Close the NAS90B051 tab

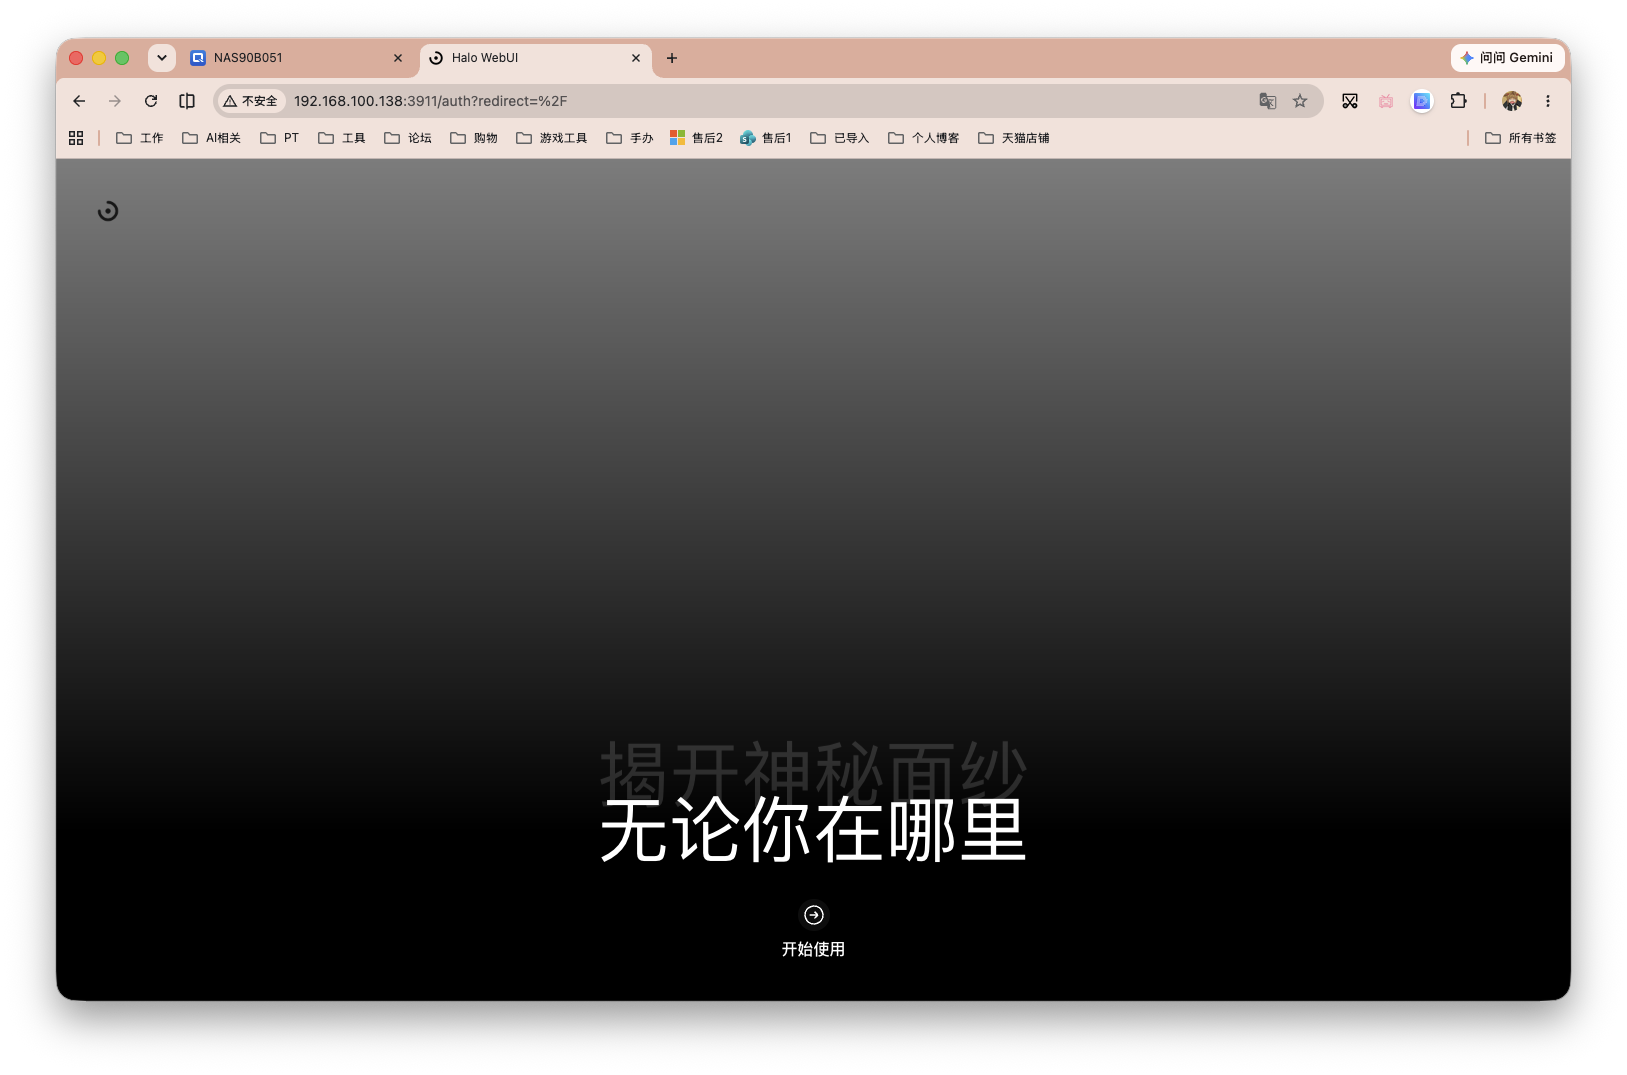[398, 58]
